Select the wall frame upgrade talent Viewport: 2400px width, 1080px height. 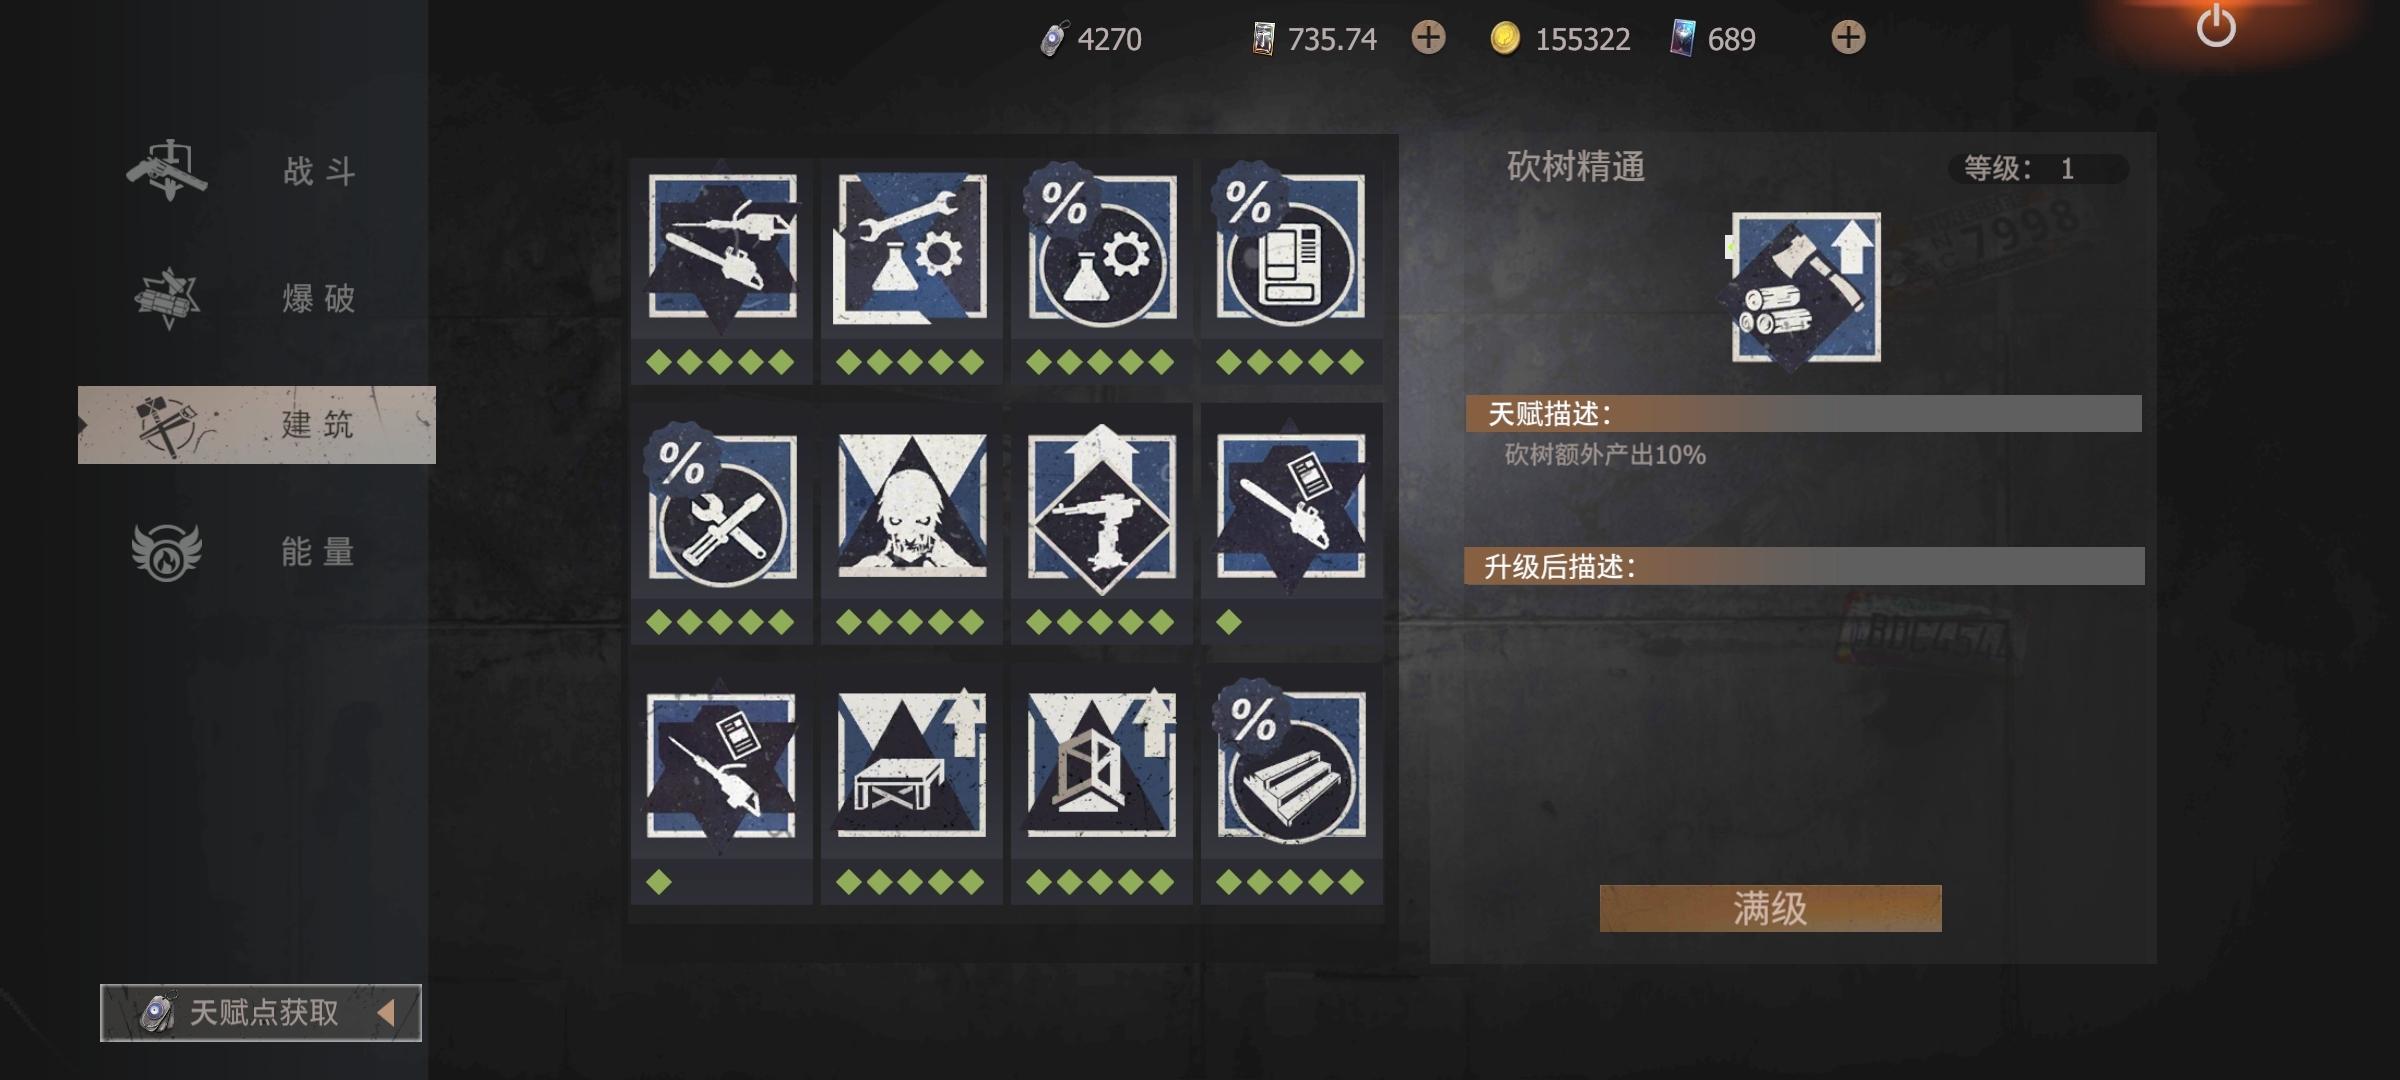[1101, 767]
